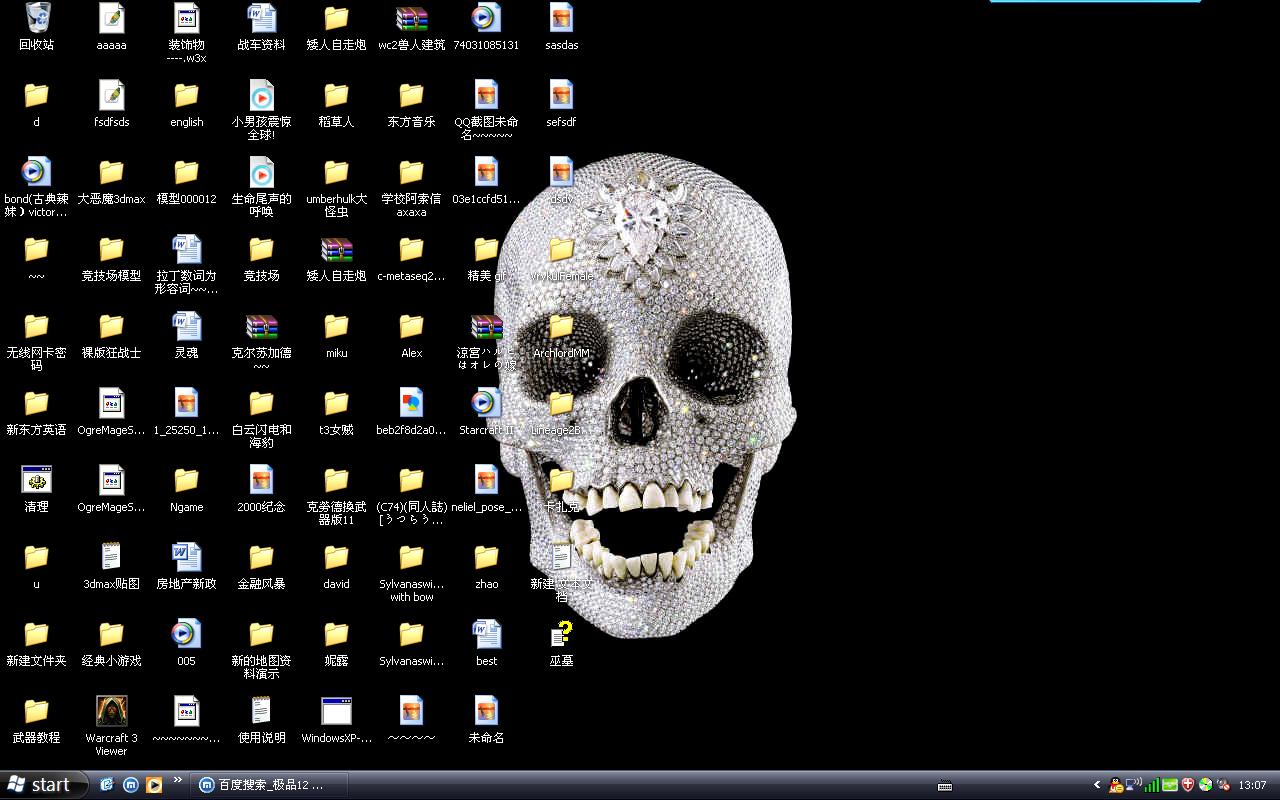Screen dimensions: 1280x800
Task: Select the 白云闪电和海豹 folder
Action: (261, 403)
